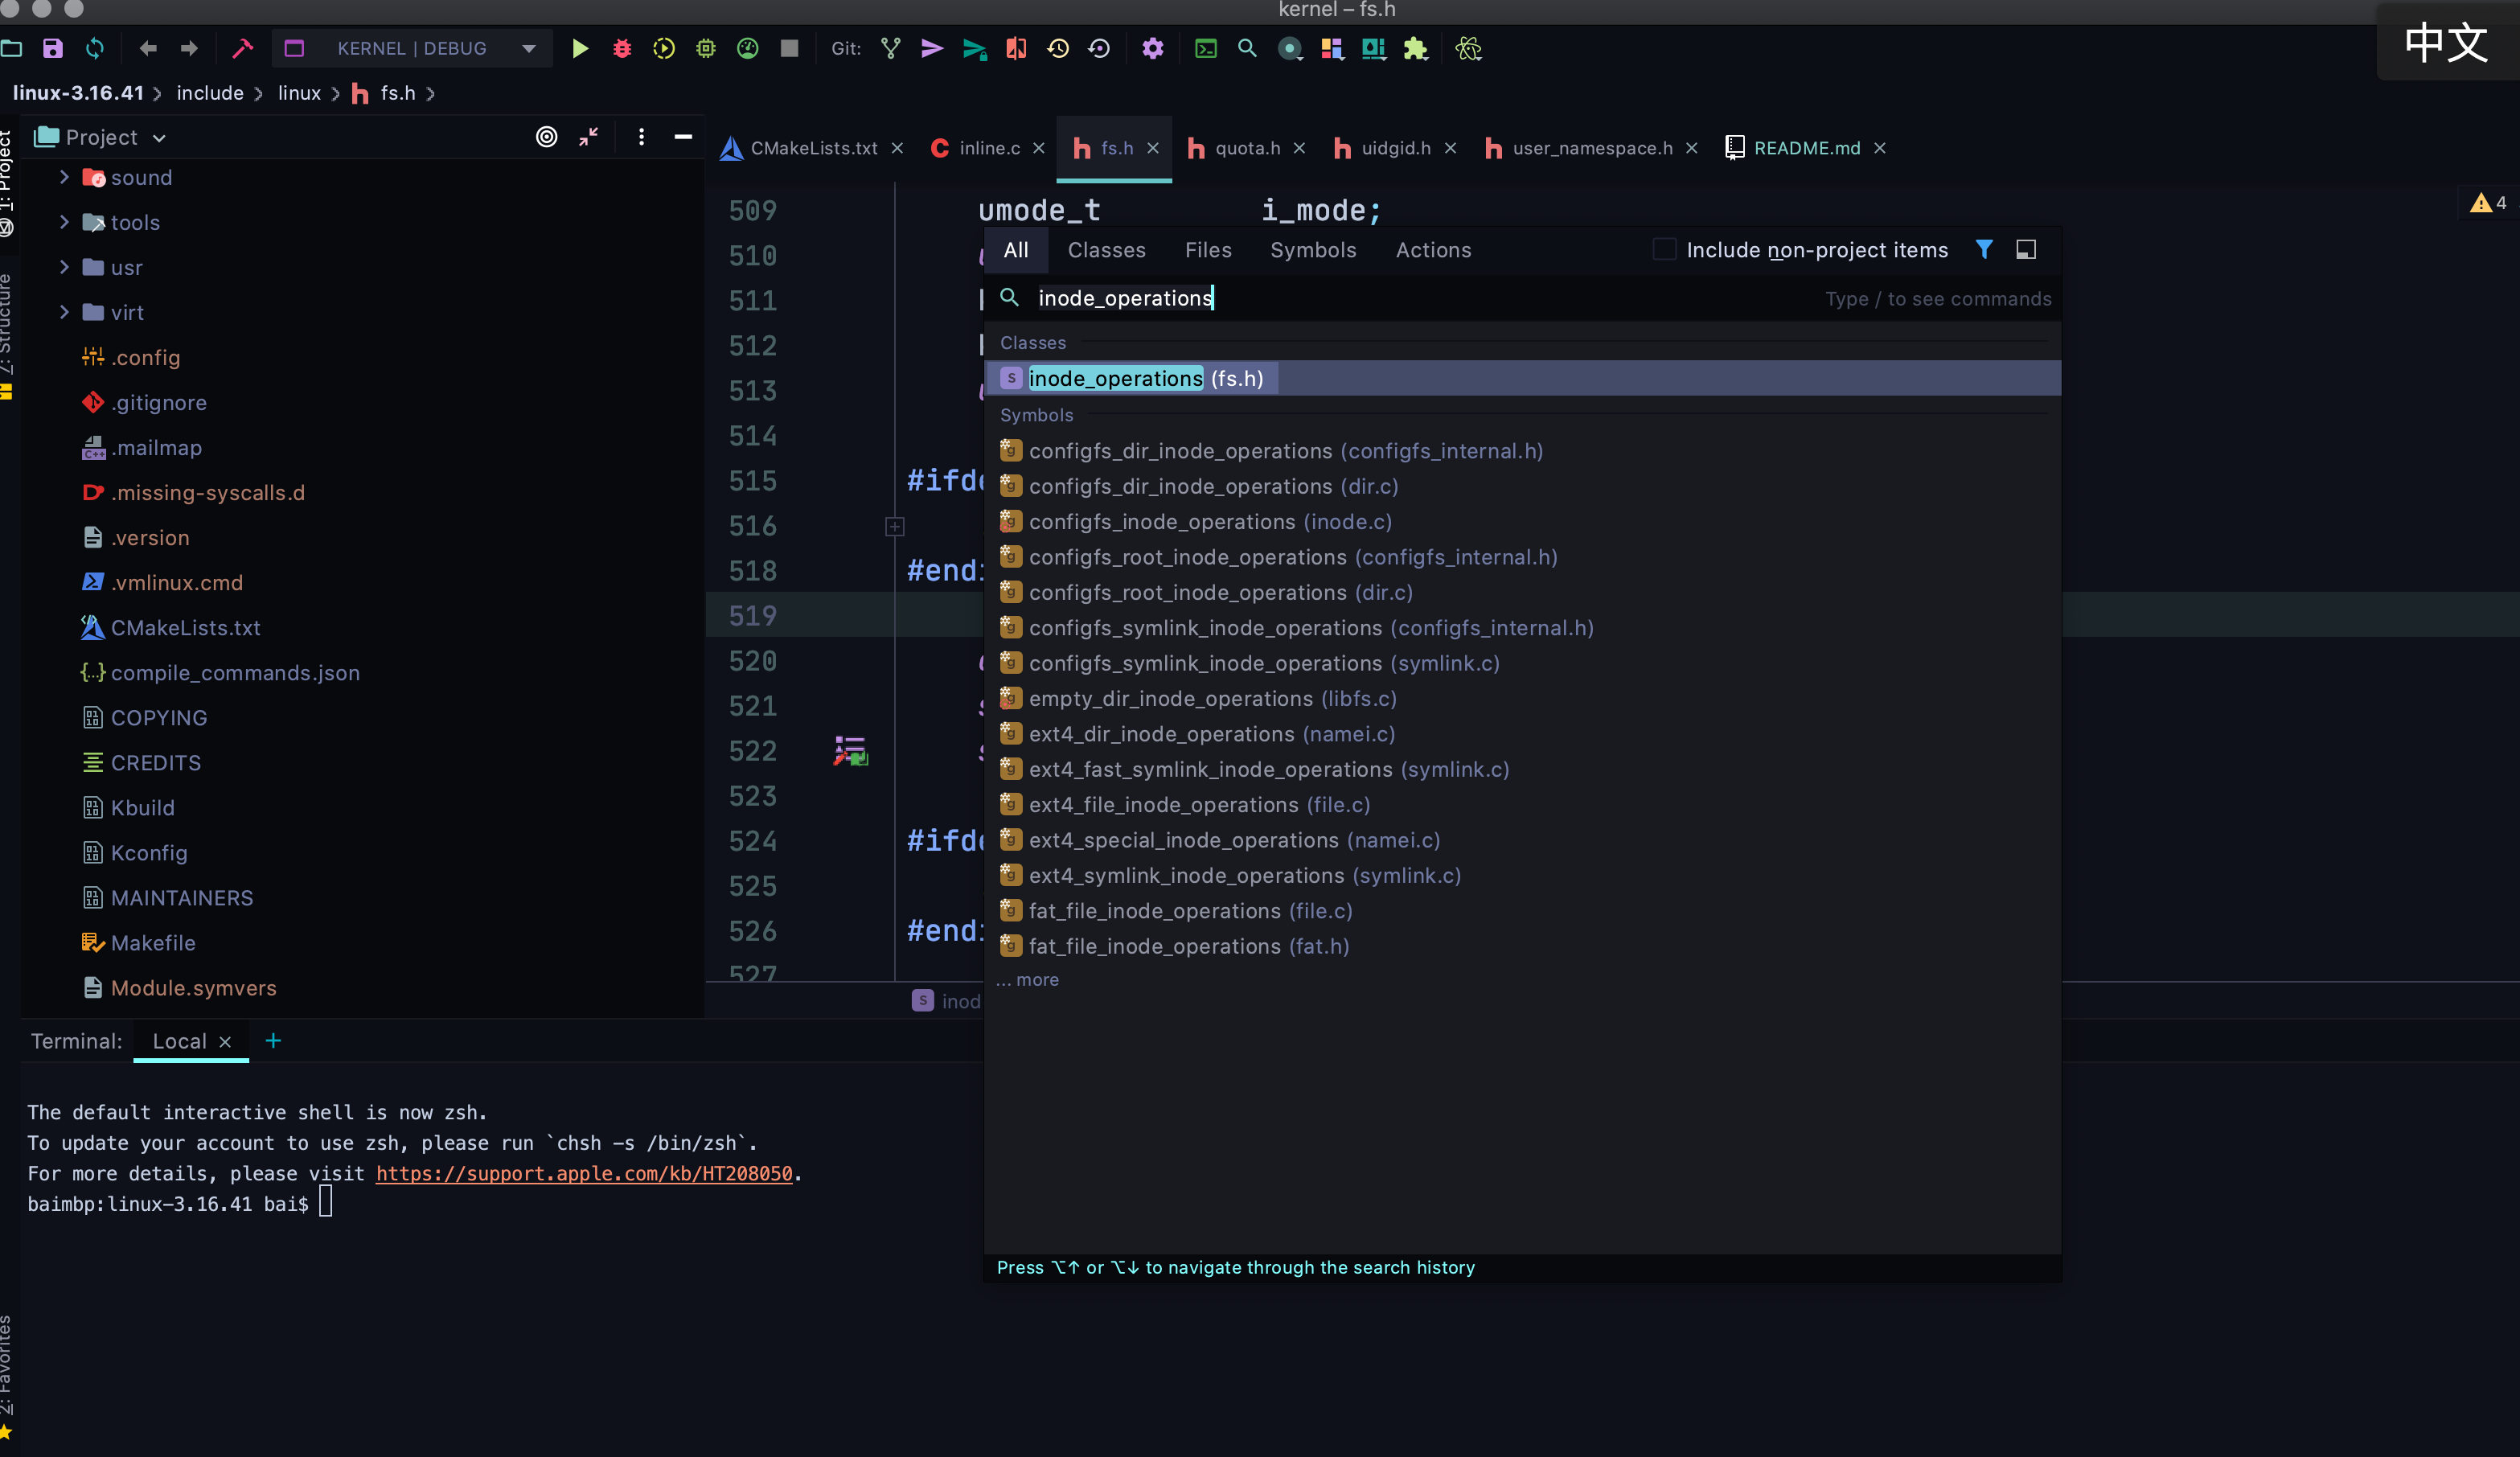Click the red Debug bug icon

(x=622, y=48)
